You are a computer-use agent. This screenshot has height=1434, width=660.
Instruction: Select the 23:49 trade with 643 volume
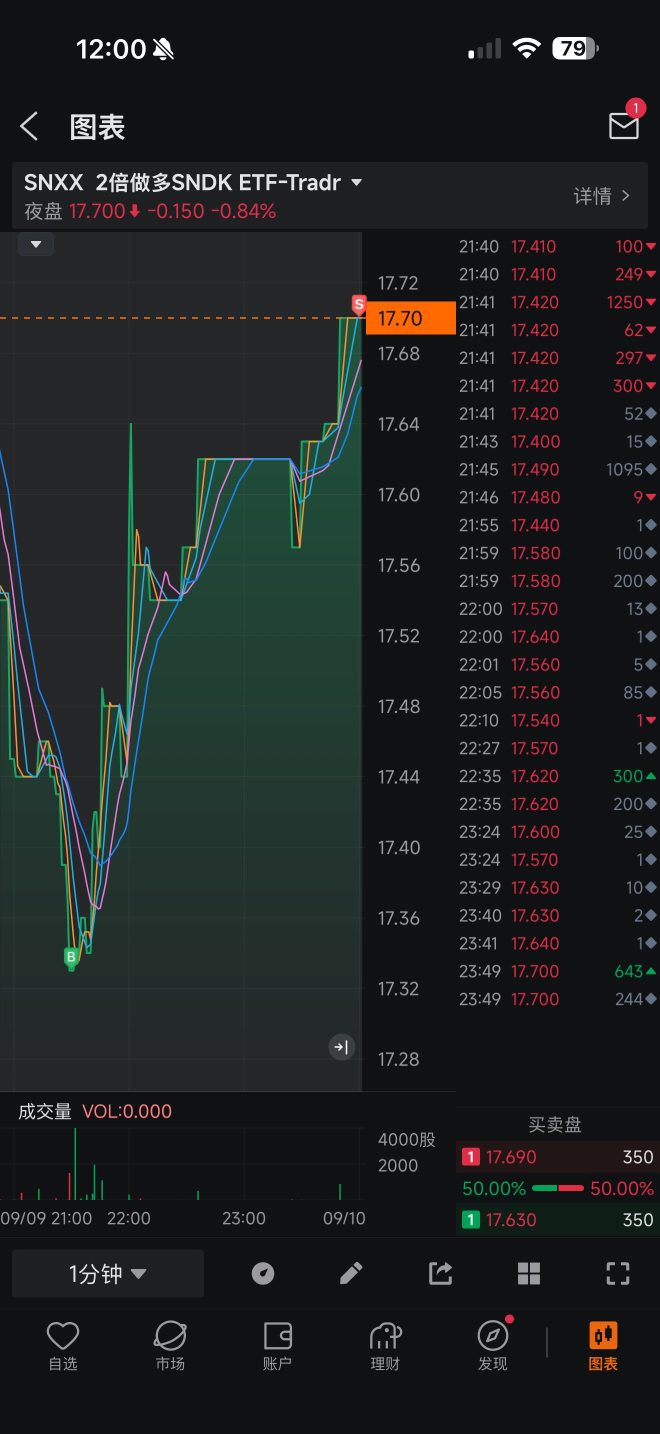click(x=557, y=971)
